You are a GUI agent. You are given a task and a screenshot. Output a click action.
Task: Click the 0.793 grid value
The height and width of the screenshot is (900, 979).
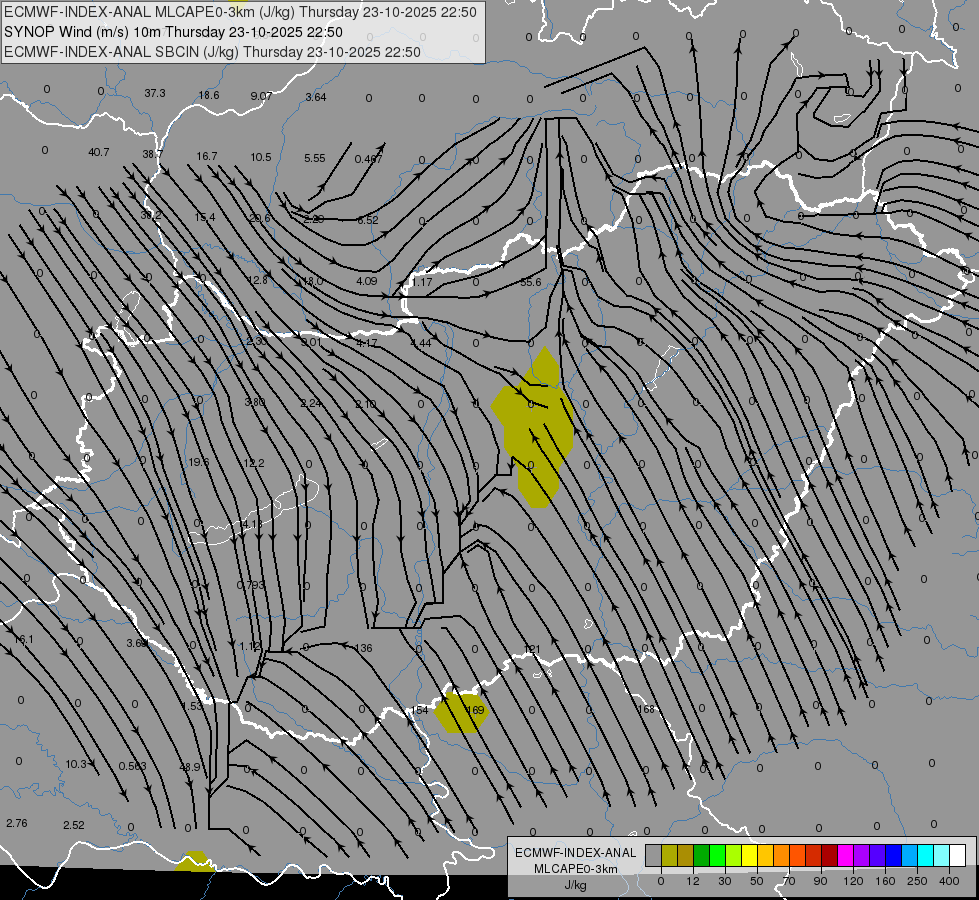(251, 585)
